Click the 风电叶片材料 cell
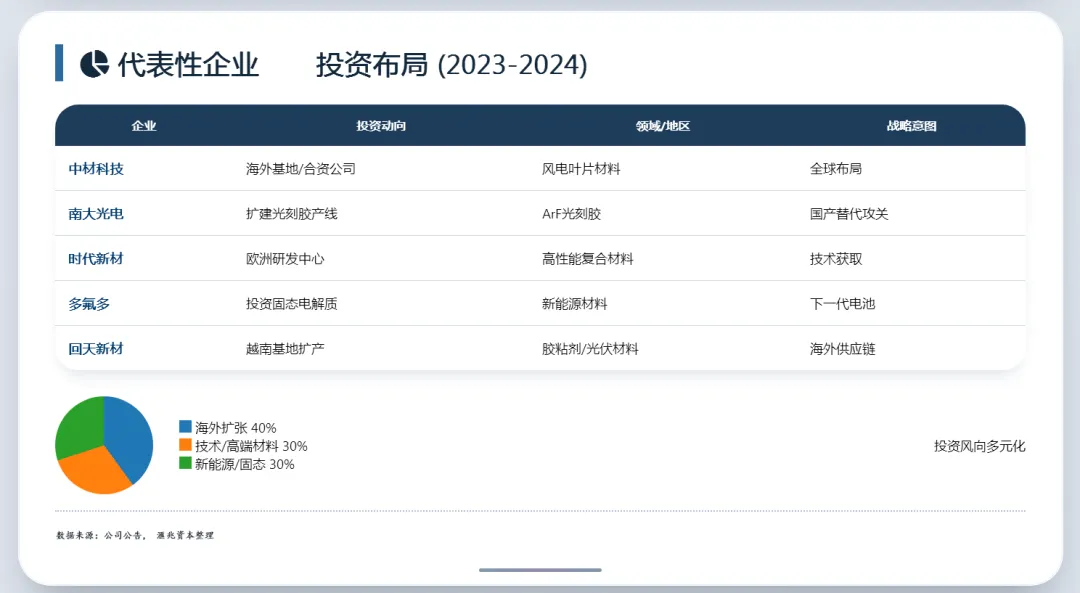The height and width of the screenshot is (593, 1080). (x=581, y=169)
